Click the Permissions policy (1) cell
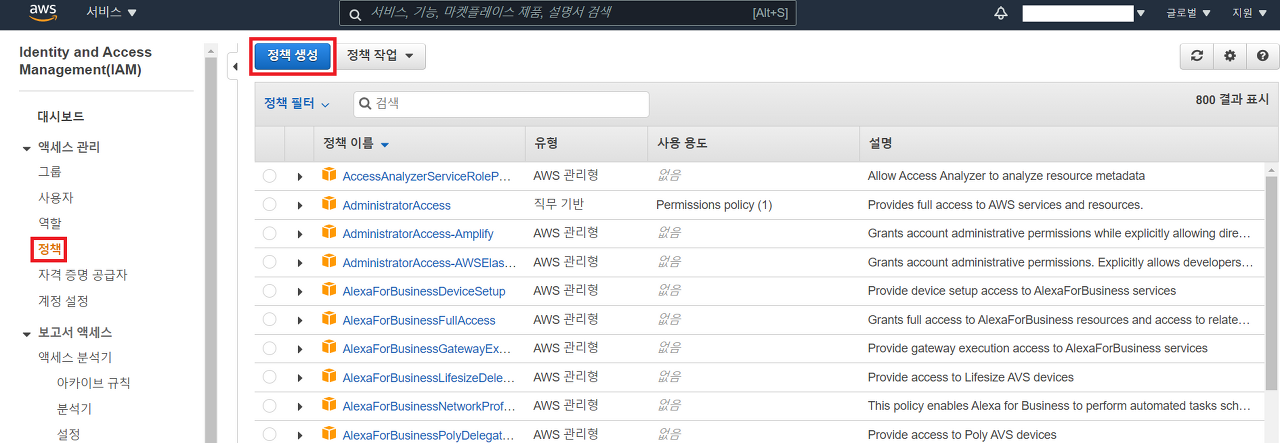Screen dimensions: 1280x443 pyautogui.click(x=714, y=205)
